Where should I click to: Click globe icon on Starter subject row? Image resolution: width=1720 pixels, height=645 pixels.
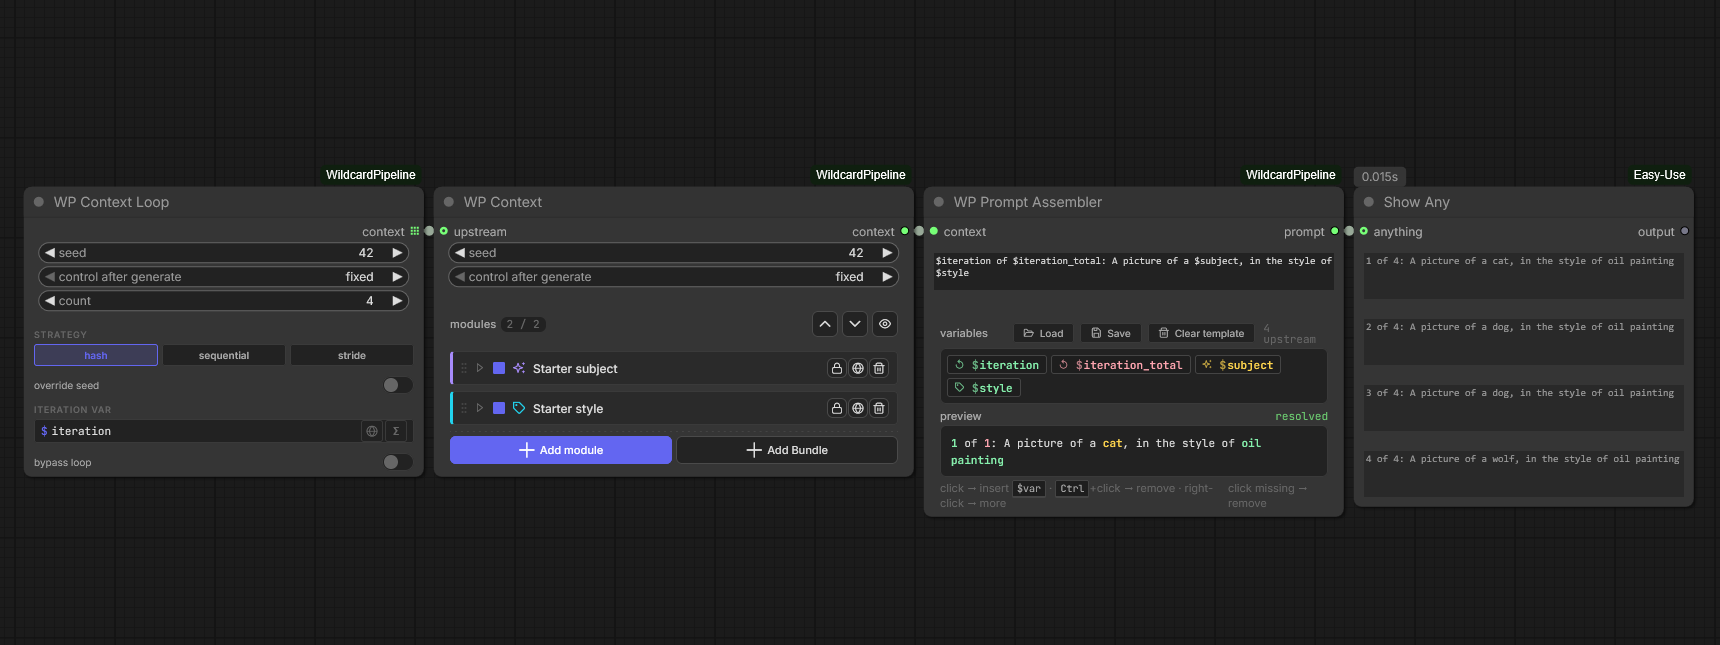click(x=858, y=368)
